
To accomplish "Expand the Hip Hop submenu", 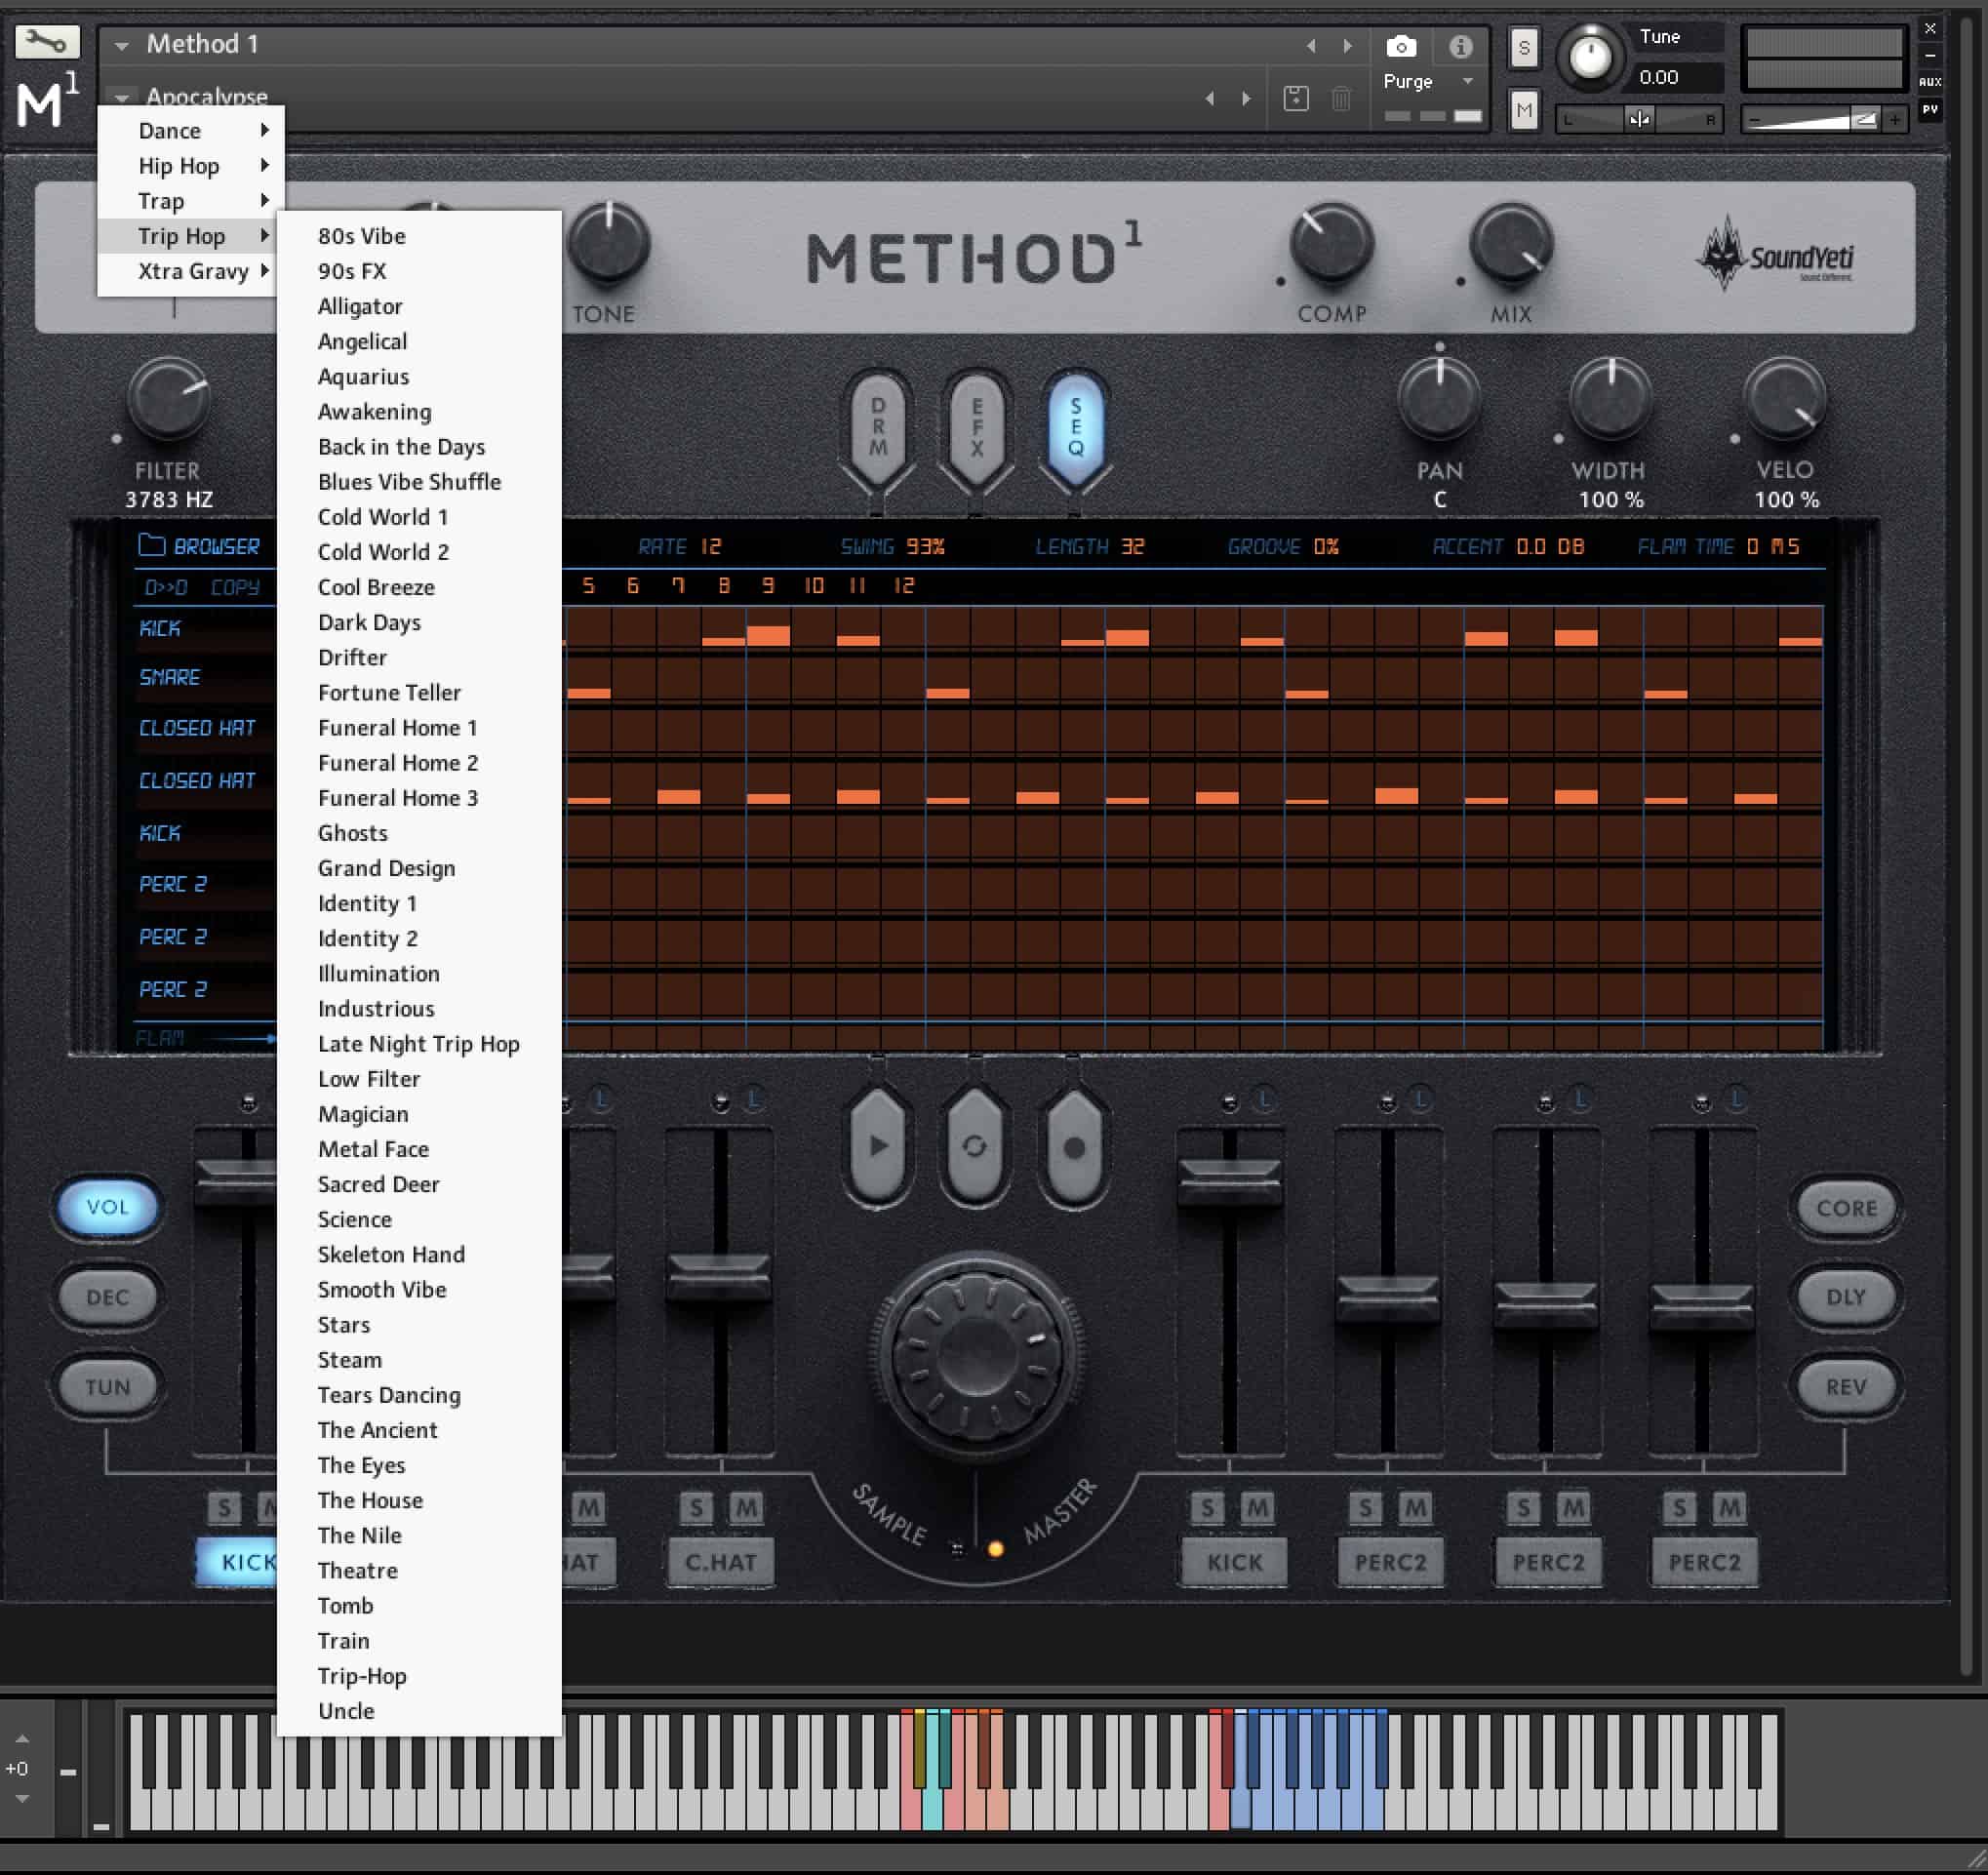I will click(x=191, y=165).
